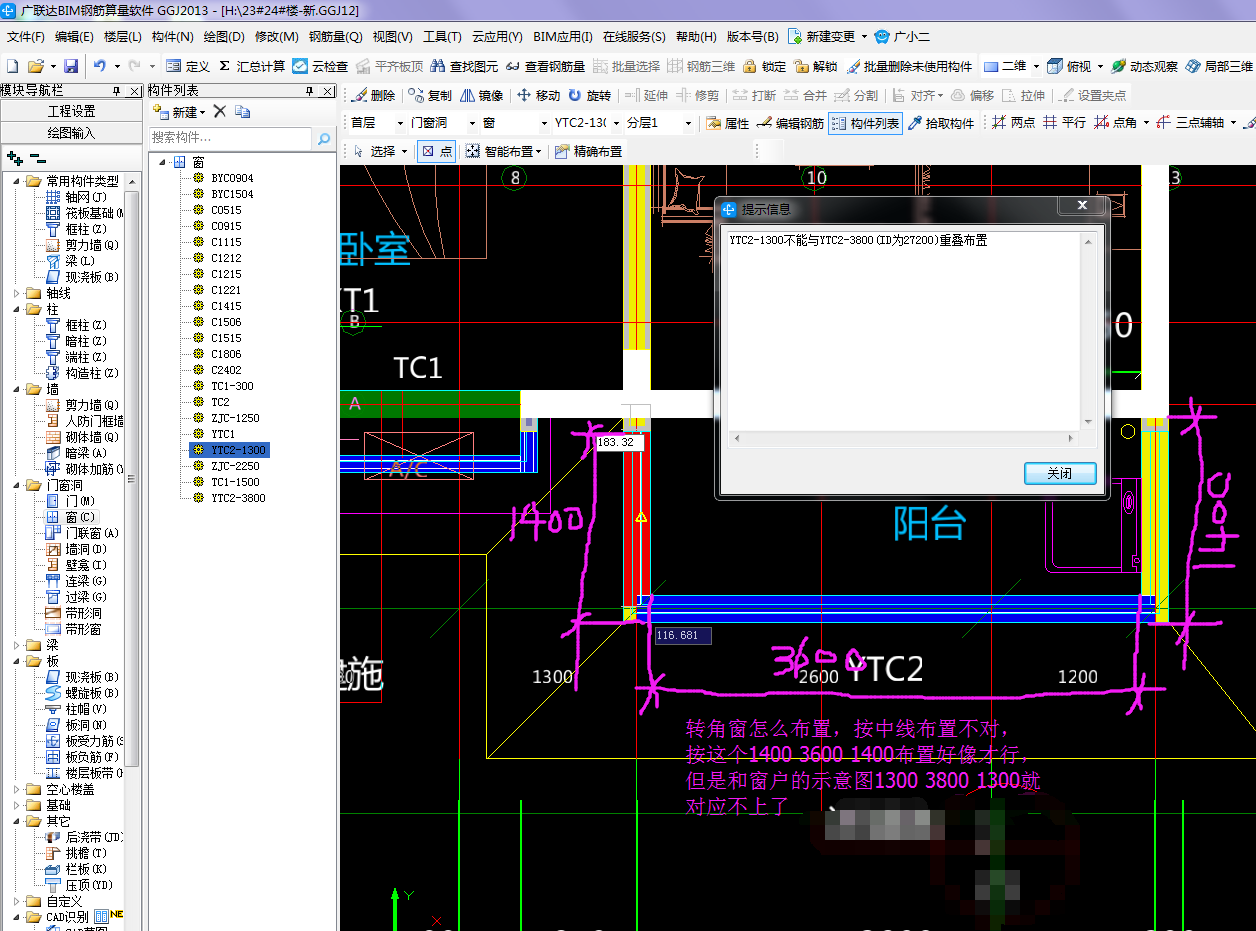The height and width of the screenshot is (931, 1256).
Task: Delete component via X icon in list
Action: pyautogui.click(x=220, y=112)
